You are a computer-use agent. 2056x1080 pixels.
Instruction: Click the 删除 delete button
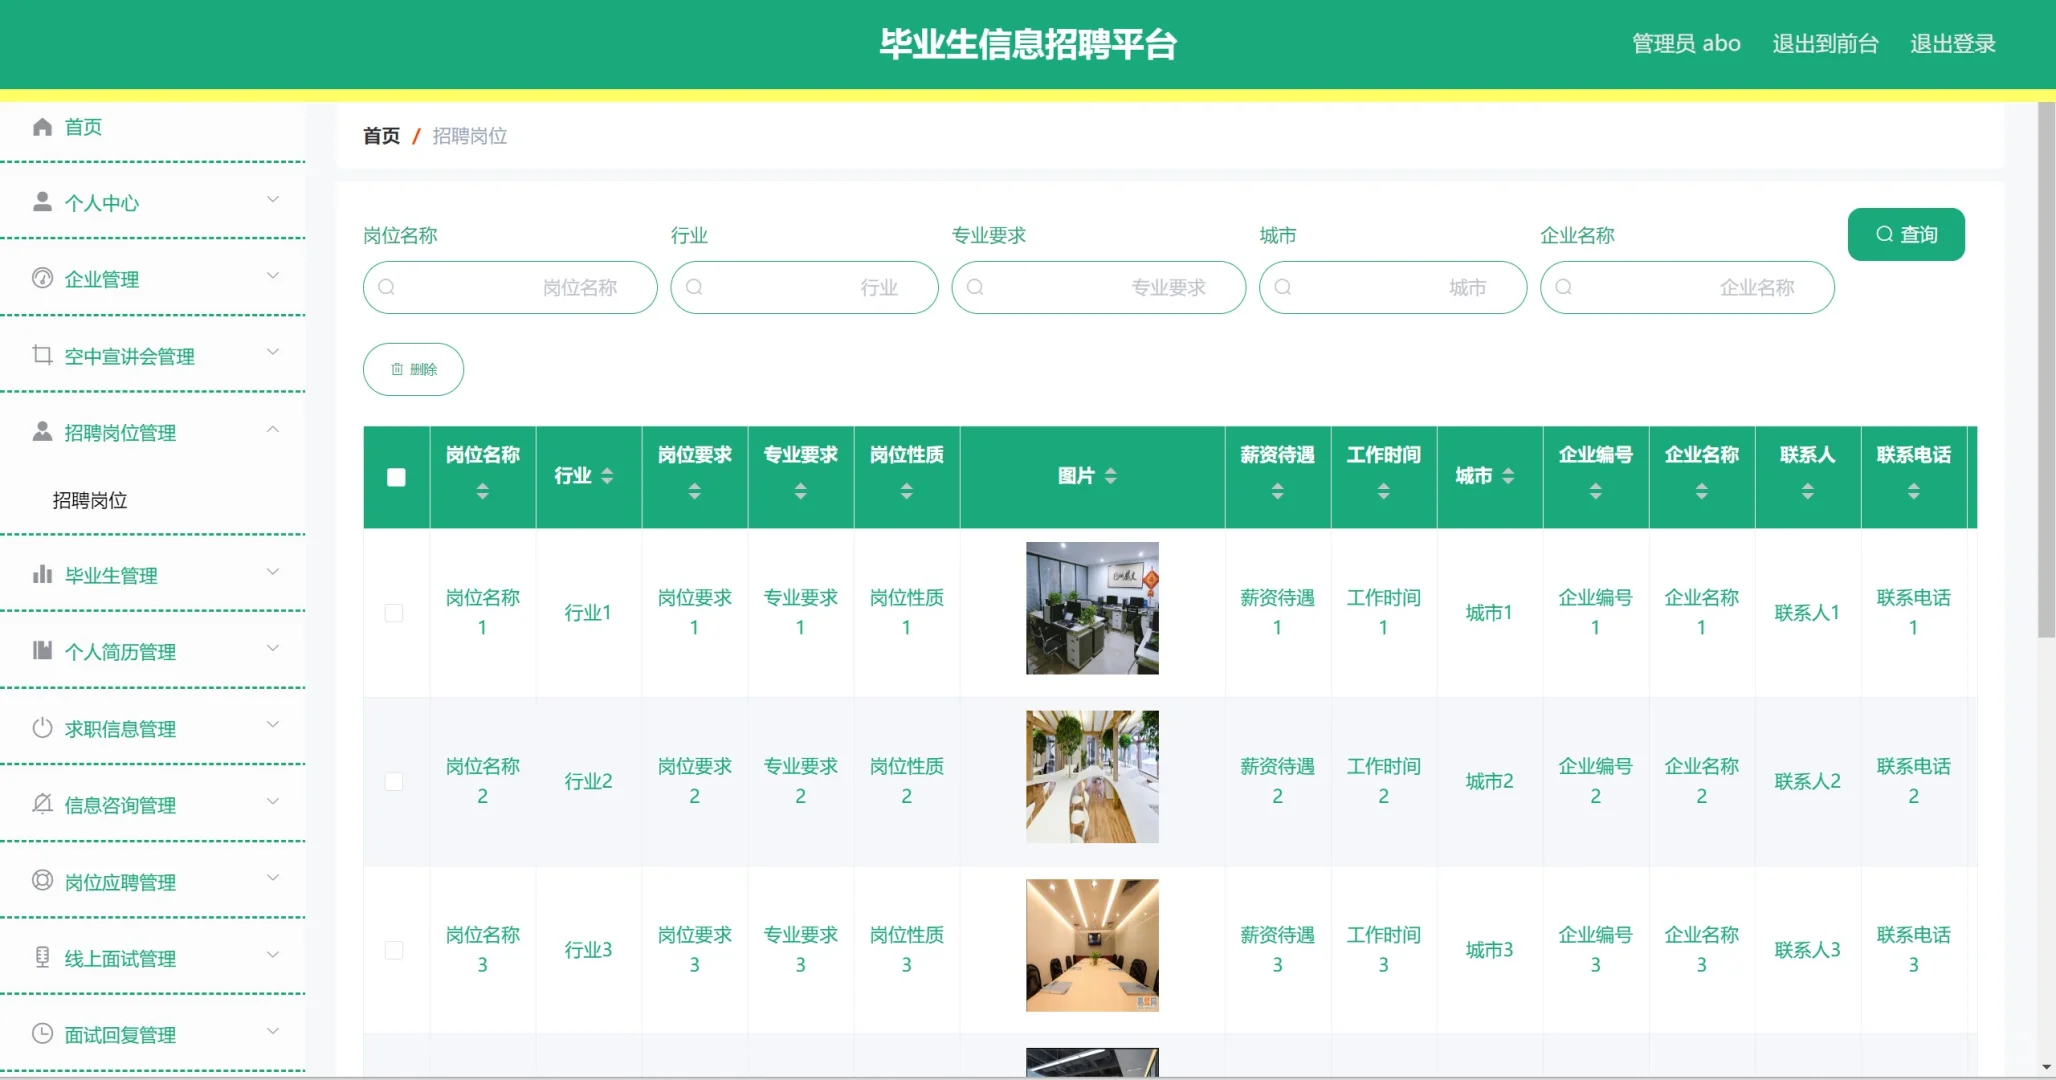tap(413, 368)
